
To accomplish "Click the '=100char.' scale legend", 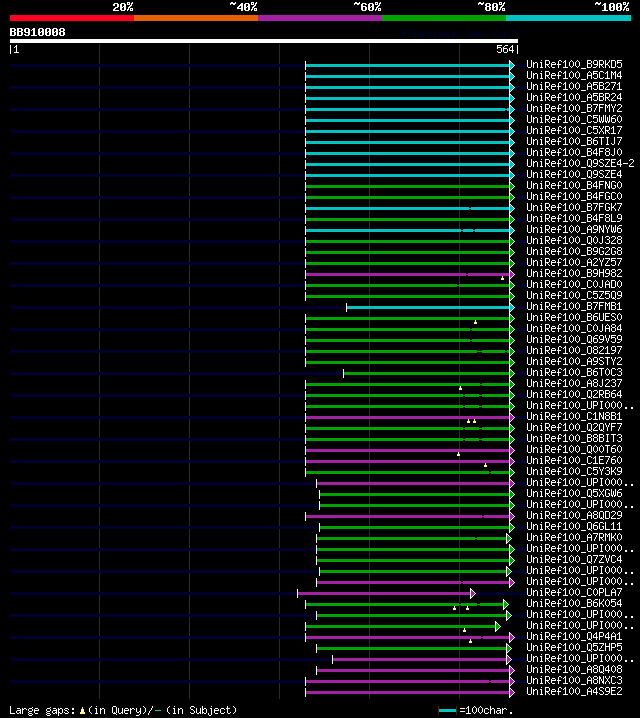I will (487, 710).
